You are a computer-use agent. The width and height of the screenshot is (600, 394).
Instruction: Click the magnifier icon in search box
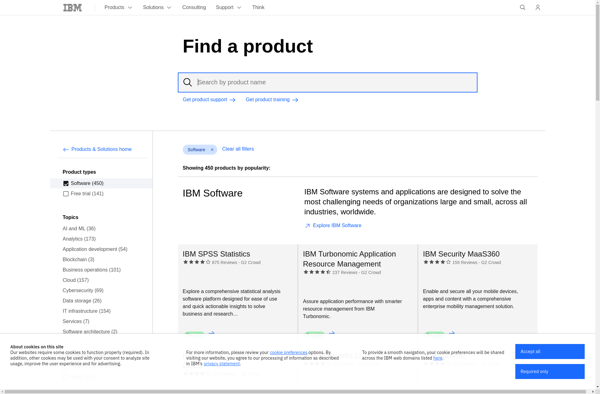(188, 82)
